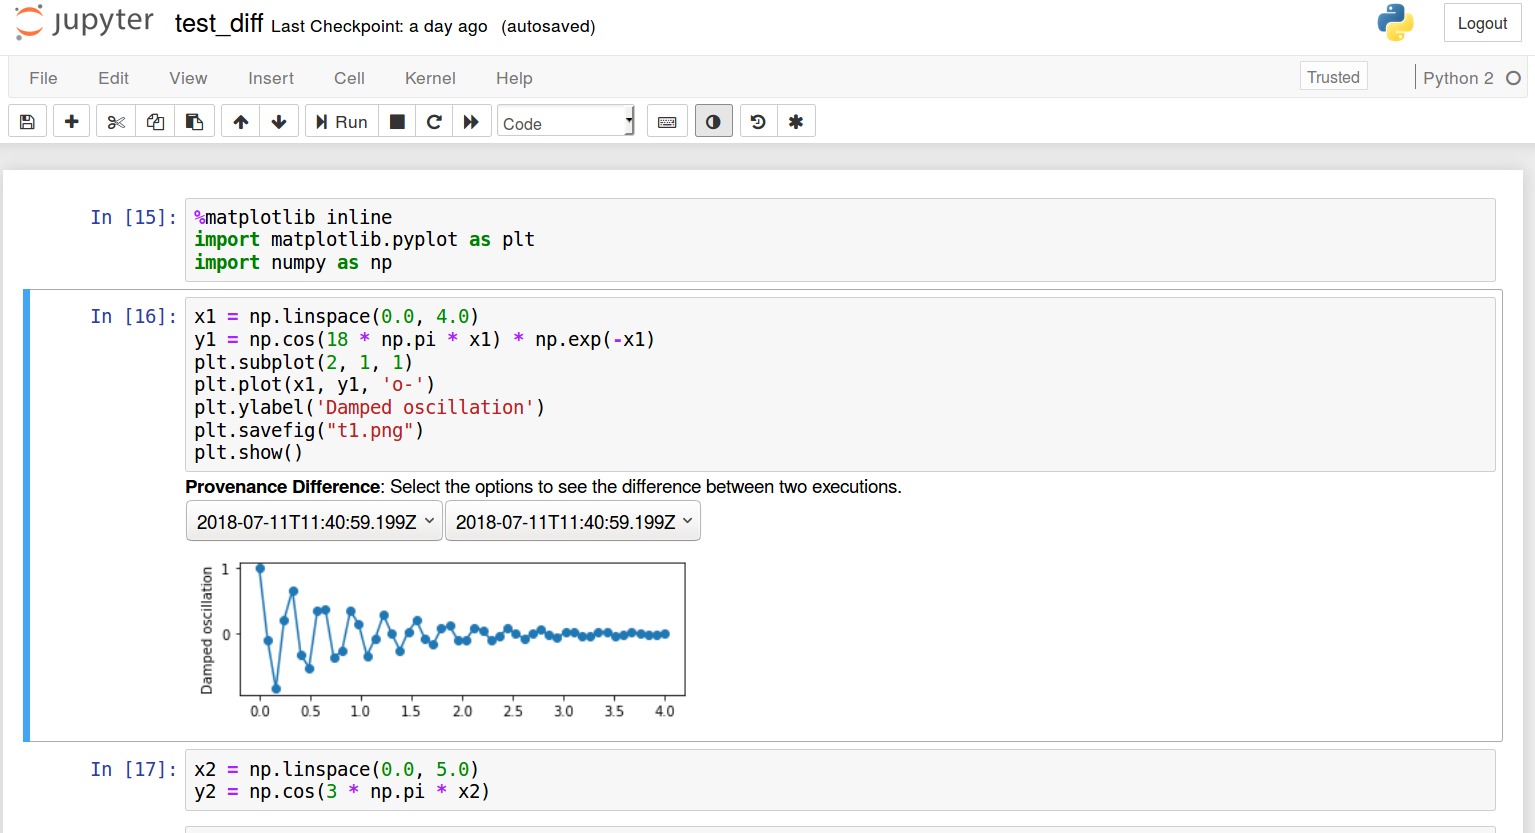Click the history rewind toolbar icon
The width and height of the screenshot is (1535, 833).
click(x=758, y=122)
